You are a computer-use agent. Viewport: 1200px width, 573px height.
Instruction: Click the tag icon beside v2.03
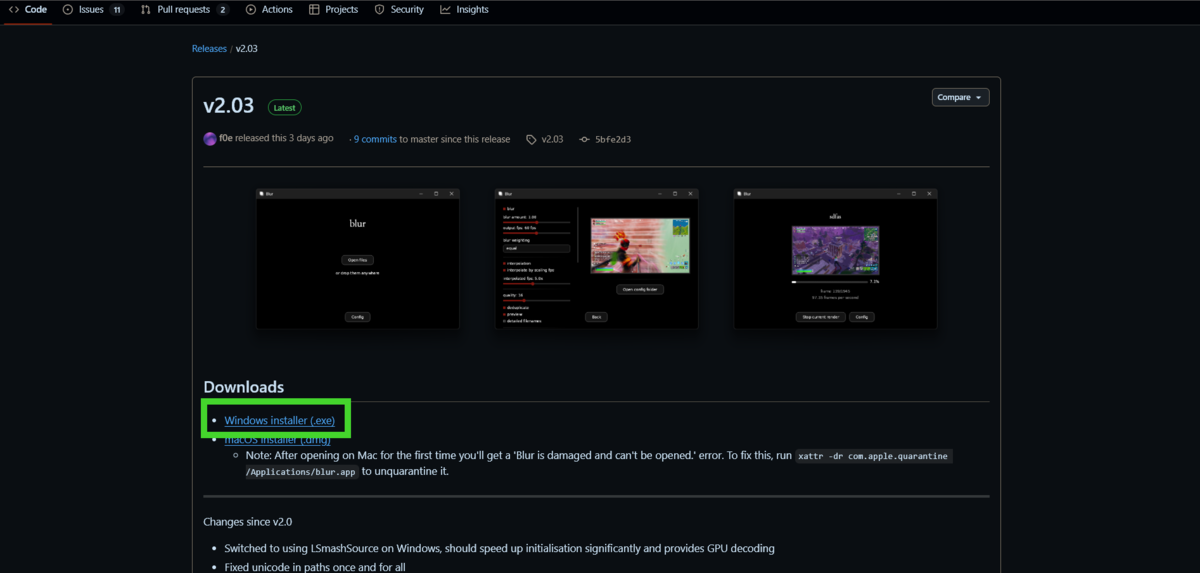(531, 140)
